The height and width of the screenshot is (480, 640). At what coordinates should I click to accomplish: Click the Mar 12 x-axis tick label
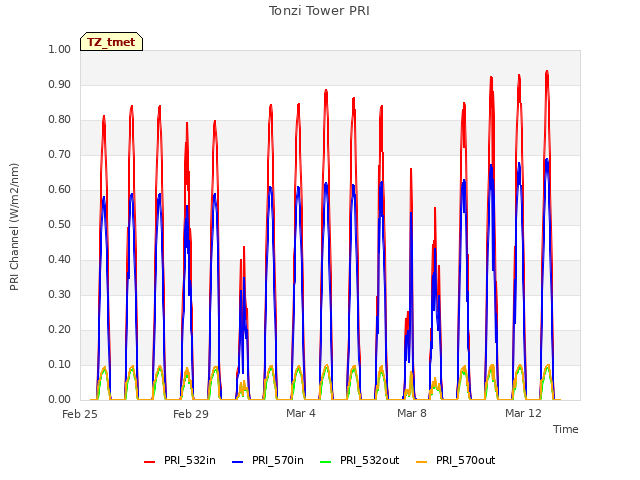click(x=523, y=413)
